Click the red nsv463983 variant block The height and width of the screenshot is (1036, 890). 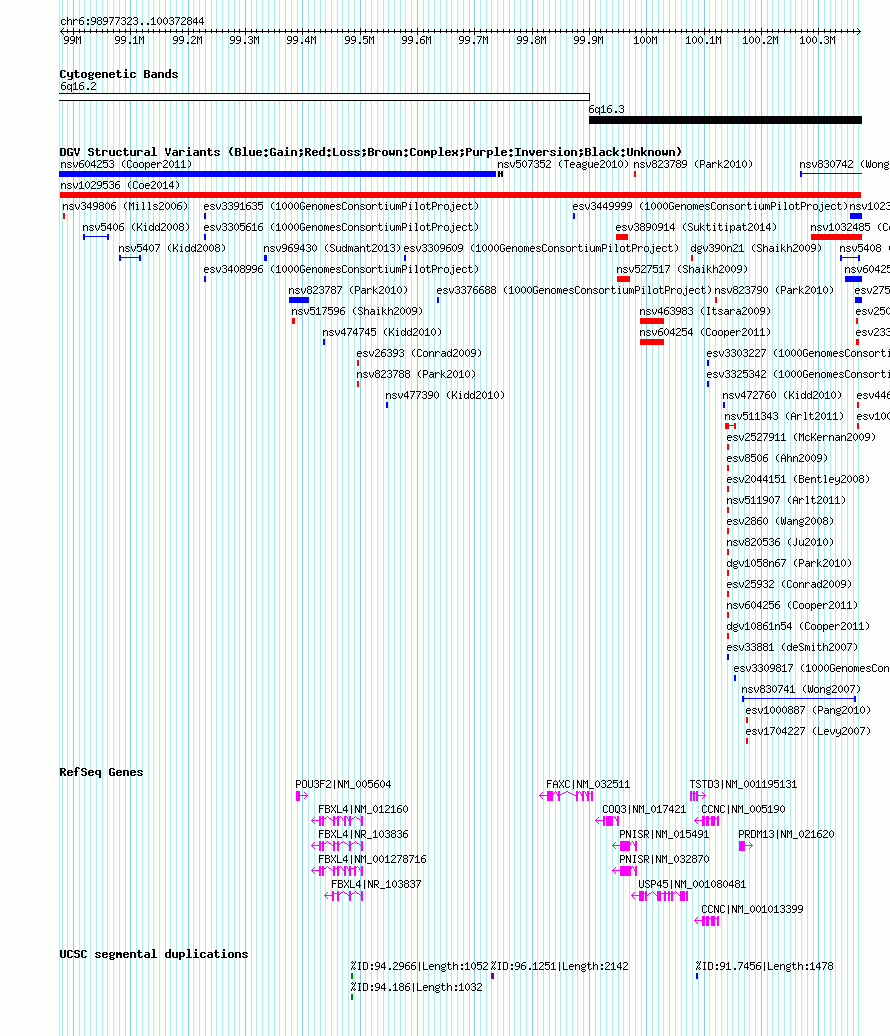point(651,321)
